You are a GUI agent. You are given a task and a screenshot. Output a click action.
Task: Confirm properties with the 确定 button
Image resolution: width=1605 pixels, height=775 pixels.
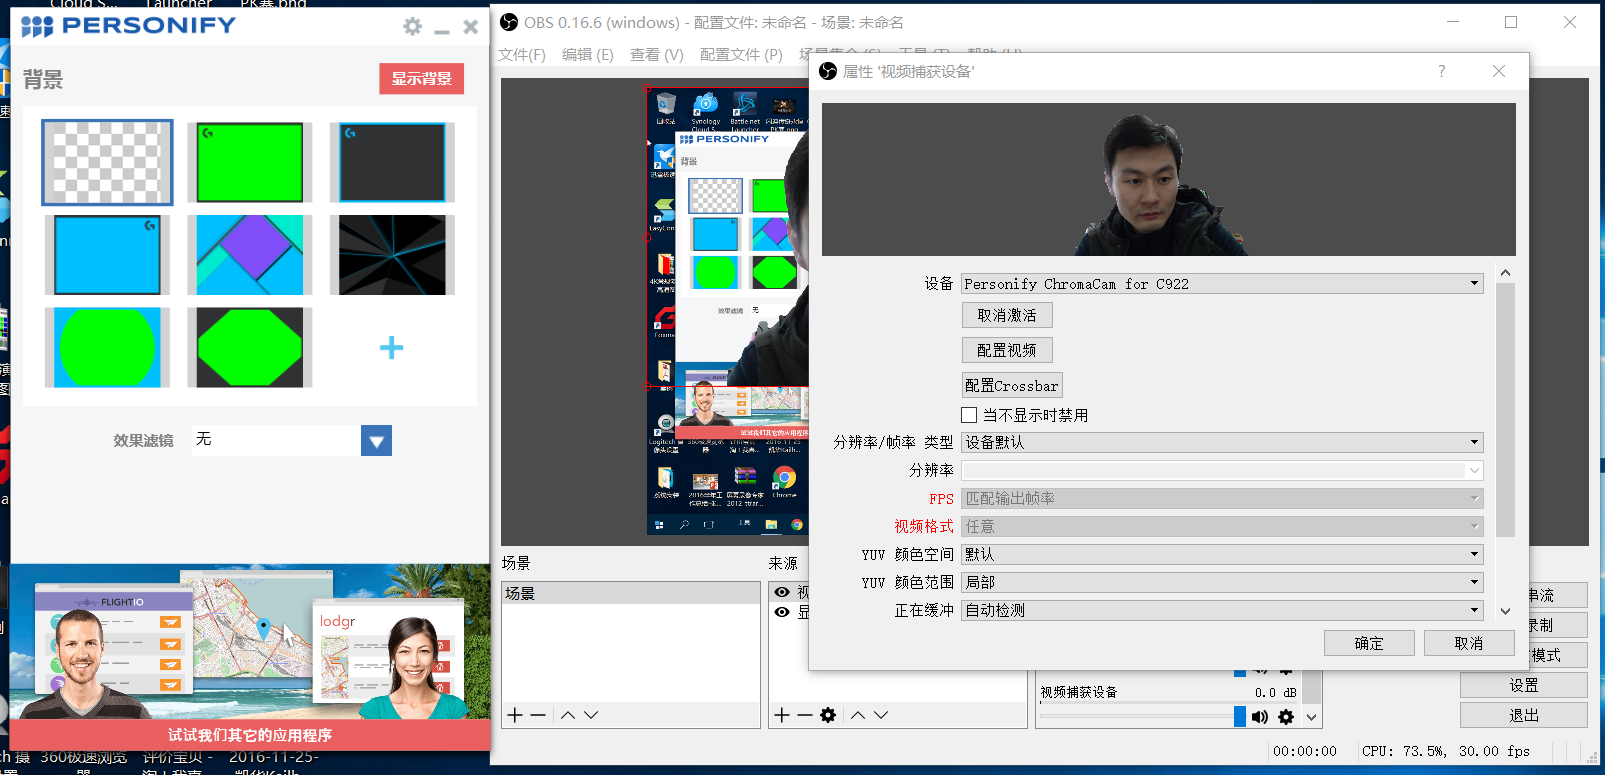pyautogui.click(x=1369, y=643)
